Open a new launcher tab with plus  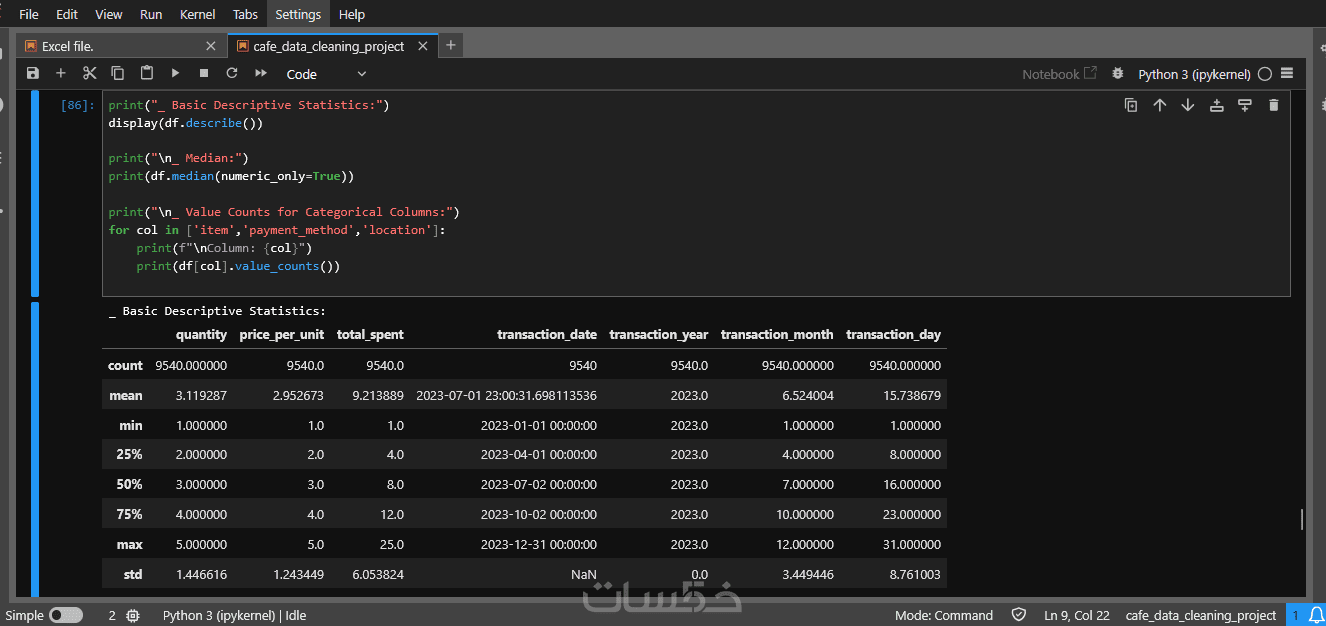pos(450,45)
